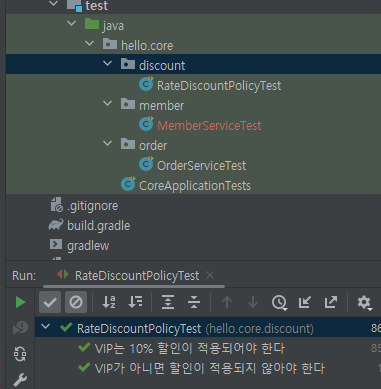The width and height of the screenshot is (381, 389).
Task: Open the .gitignore file
Action: (93, 206)
